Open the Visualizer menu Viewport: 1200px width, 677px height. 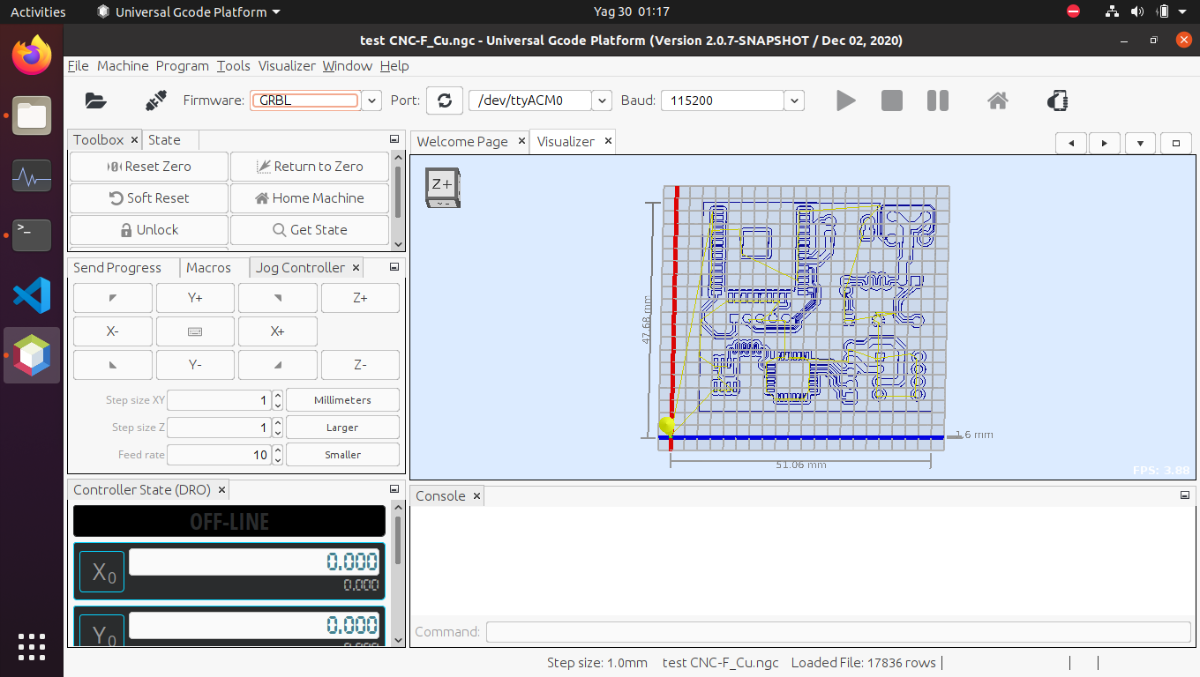(287, 66)
